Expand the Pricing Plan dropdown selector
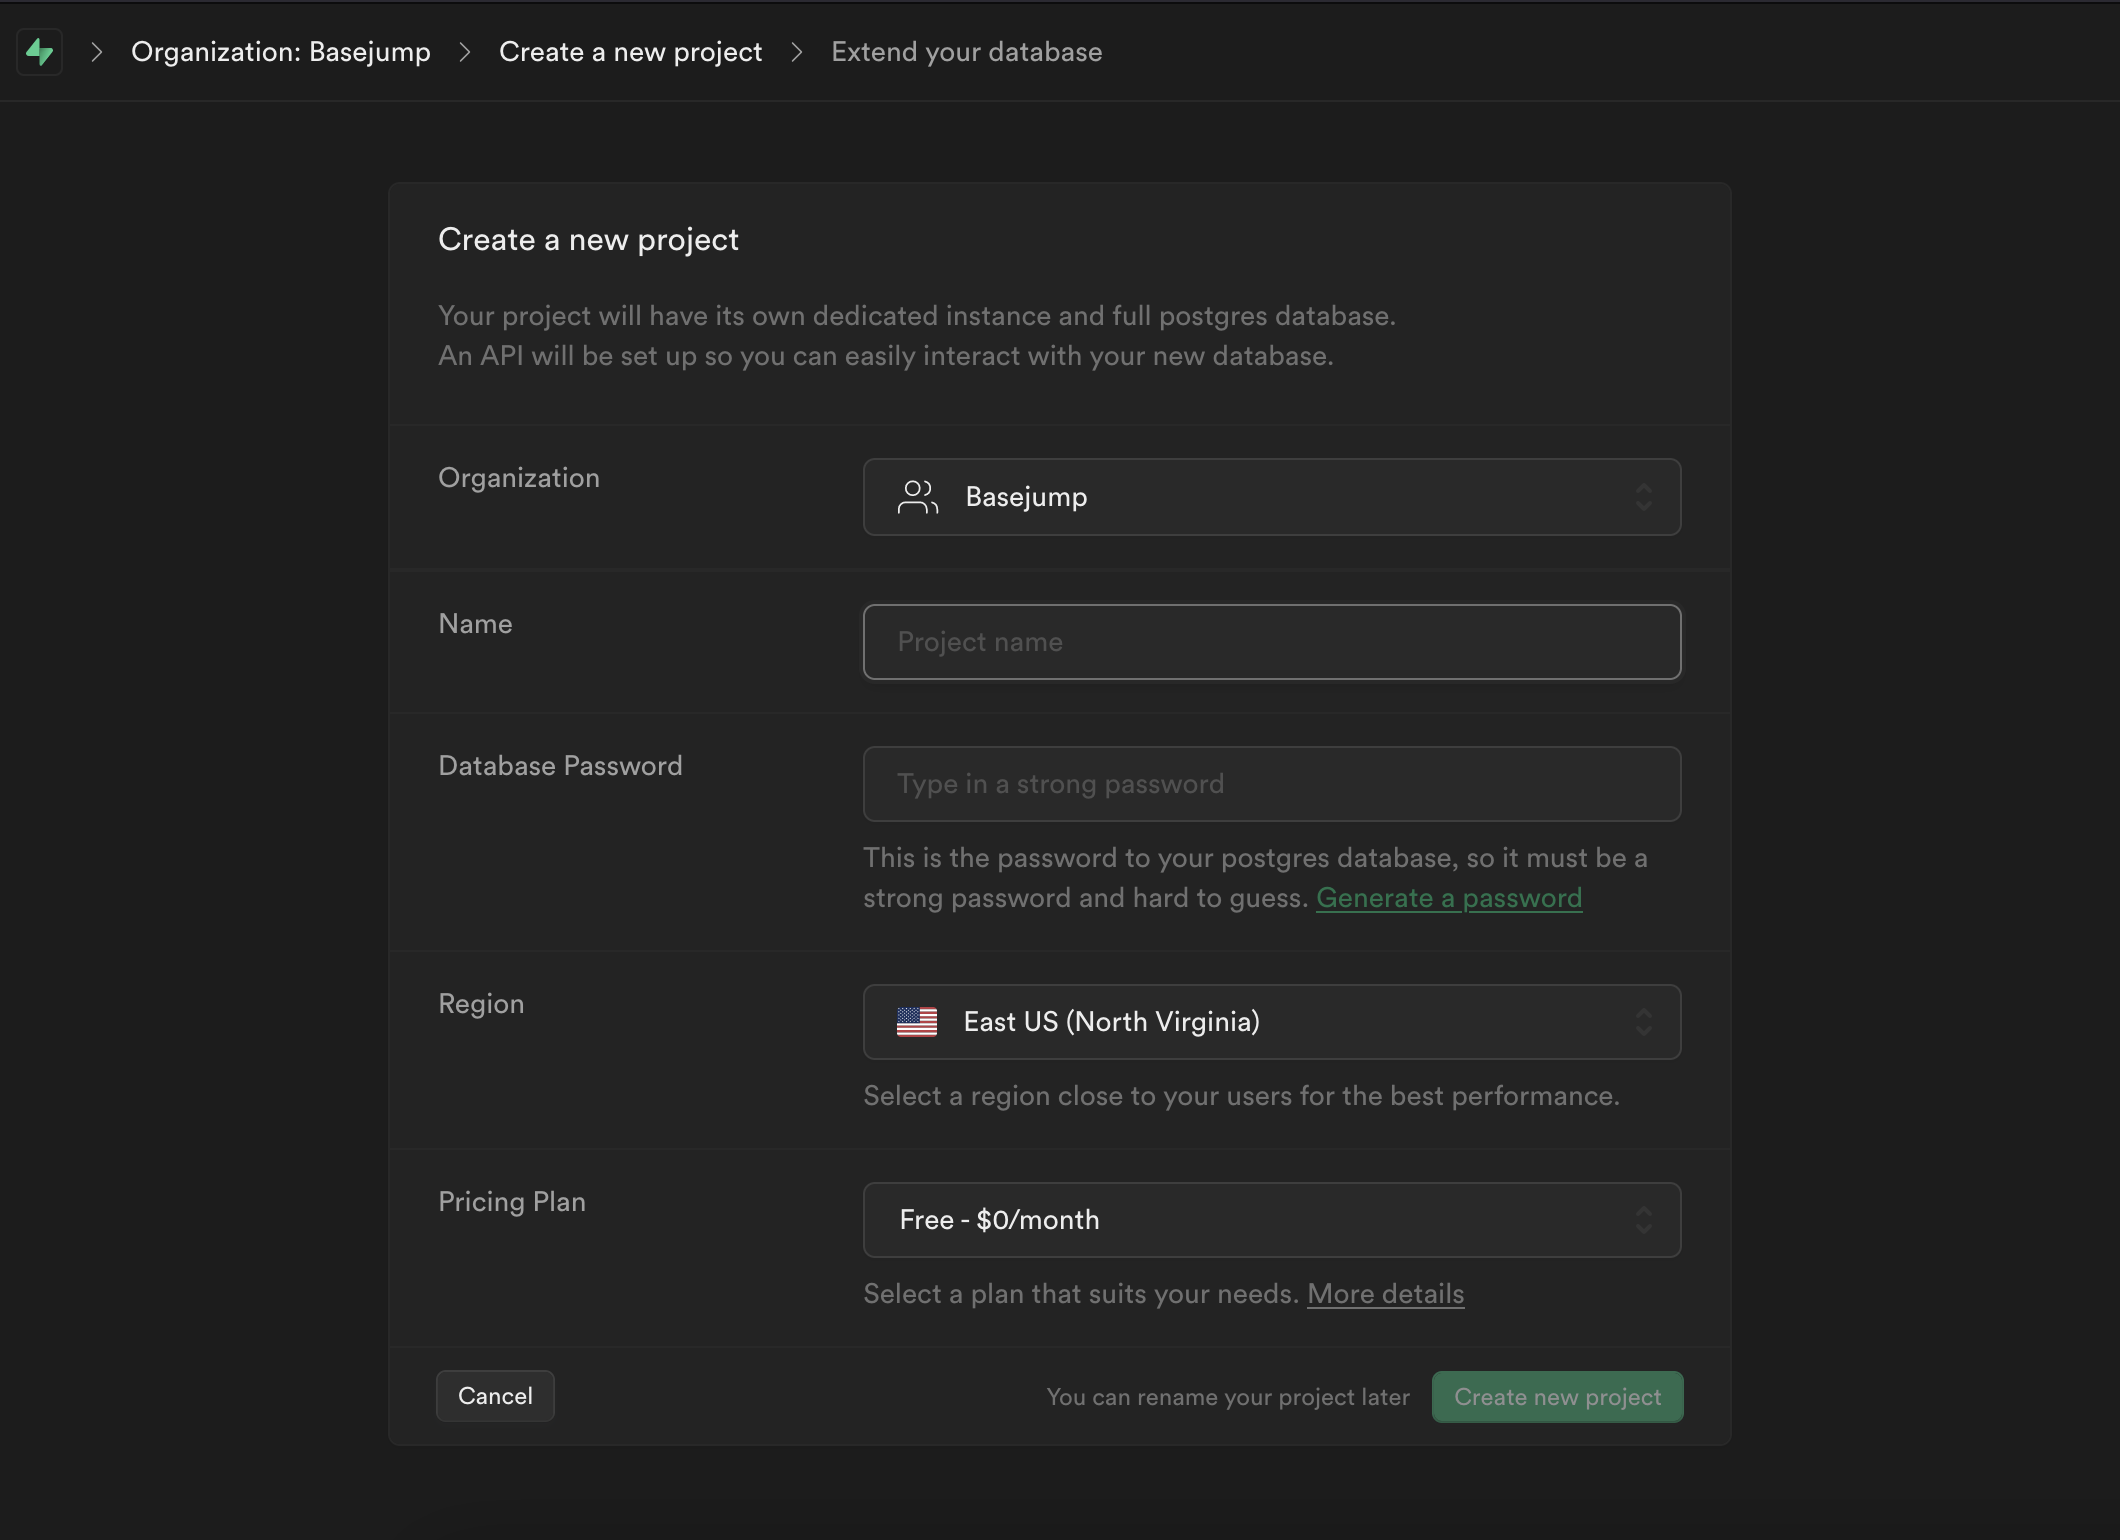 coord(1271,1219)
